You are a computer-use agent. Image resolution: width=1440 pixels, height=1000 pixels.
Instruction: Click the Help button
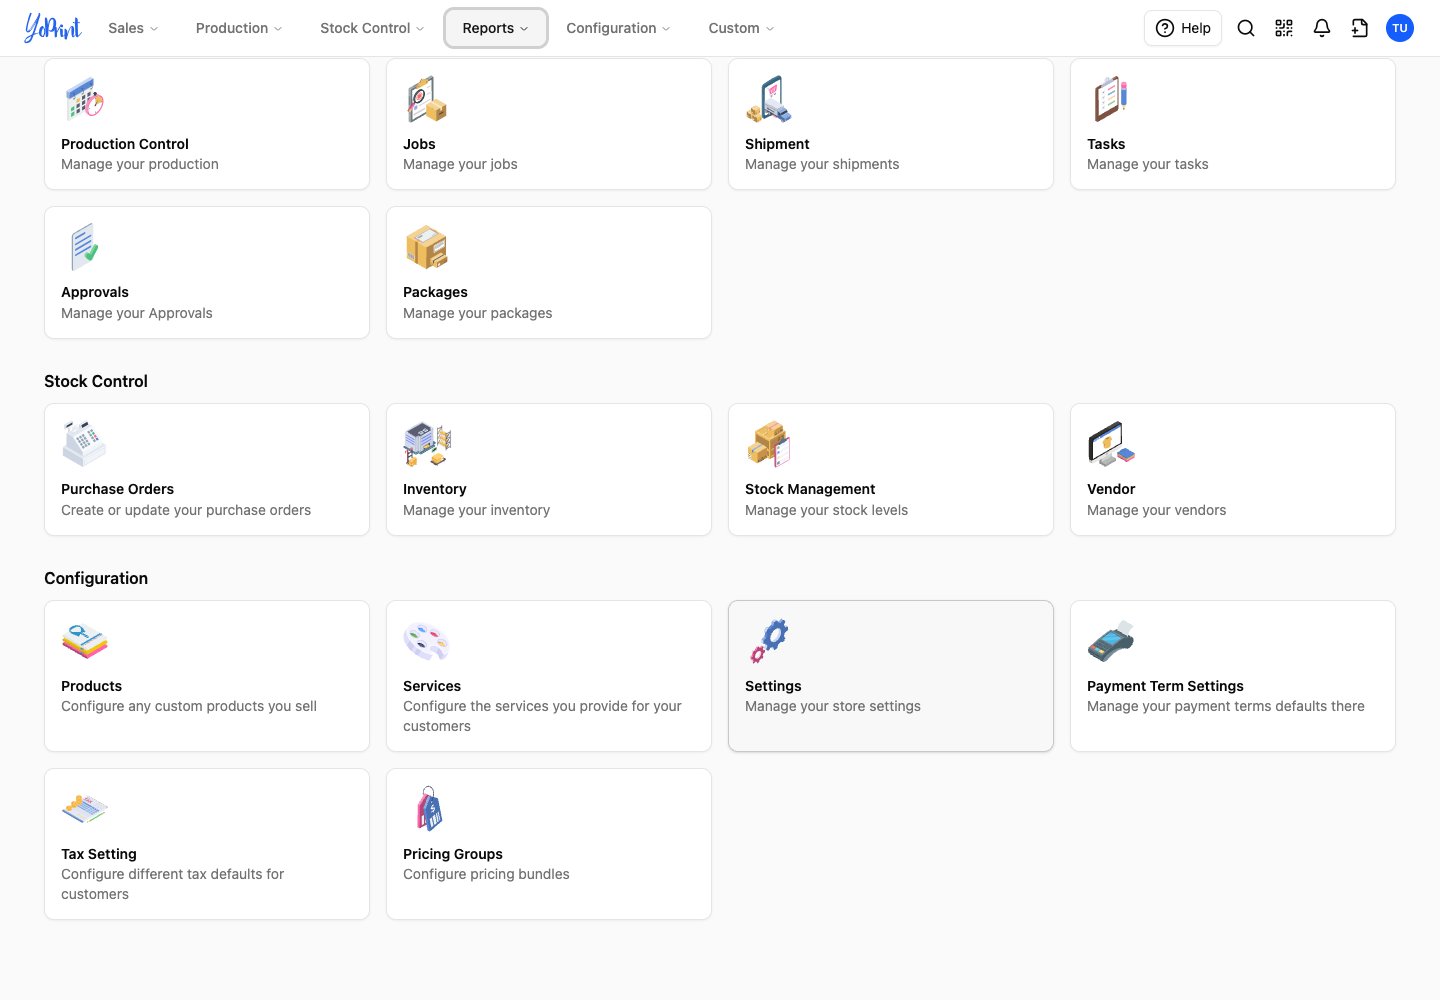click(x=1183, y=28)
